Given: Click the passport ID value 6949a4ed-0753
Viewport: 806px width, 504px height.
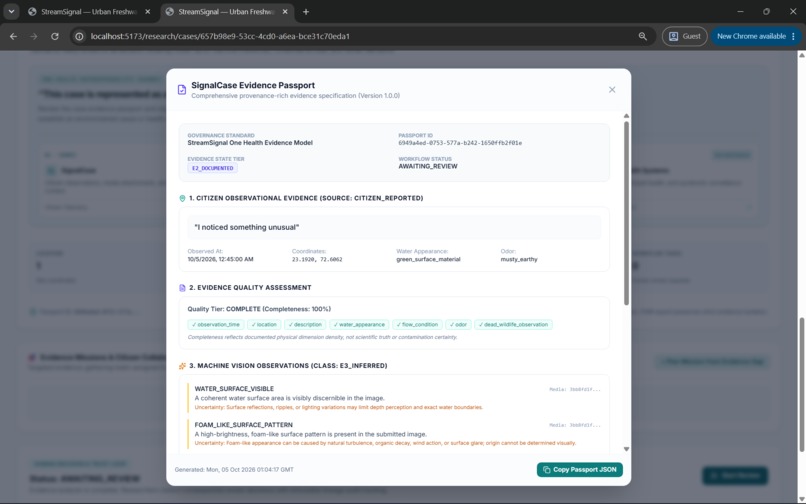Looking at the screenshot, I should pyautogui.click(x=460, y=143).
